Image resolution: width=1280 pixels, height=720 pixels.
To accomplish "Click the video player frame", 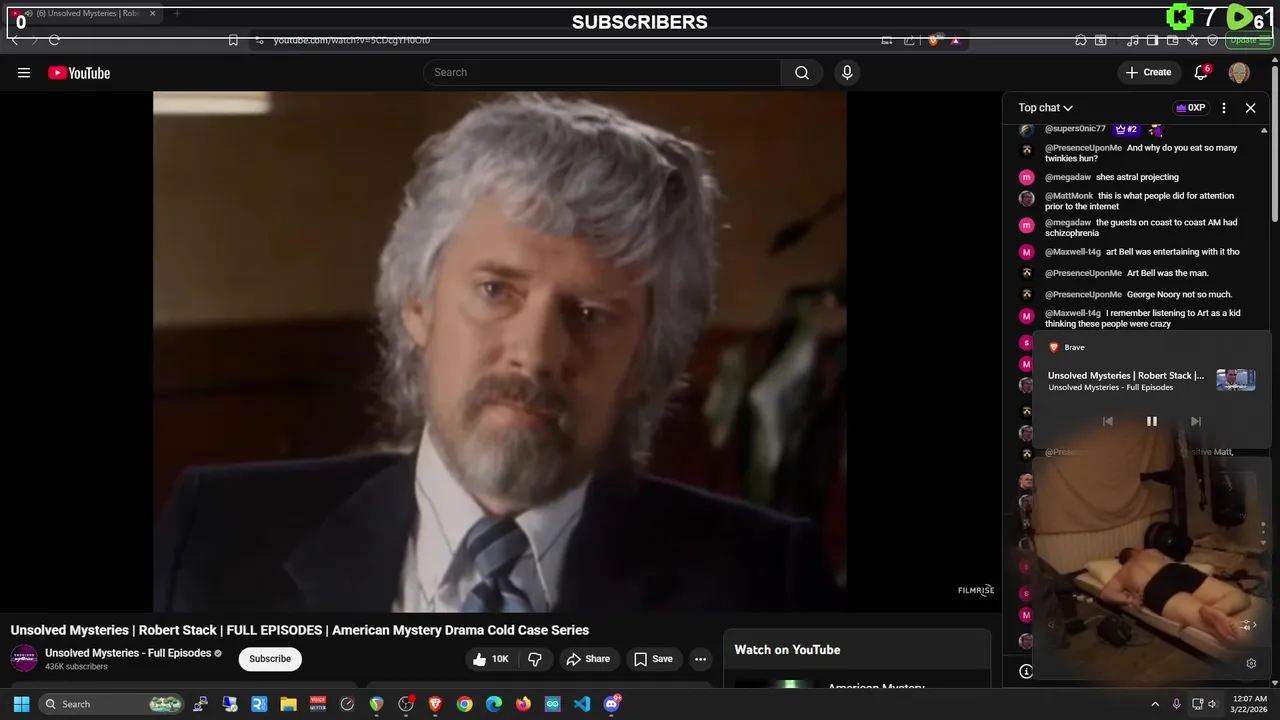I will [500, 351].
